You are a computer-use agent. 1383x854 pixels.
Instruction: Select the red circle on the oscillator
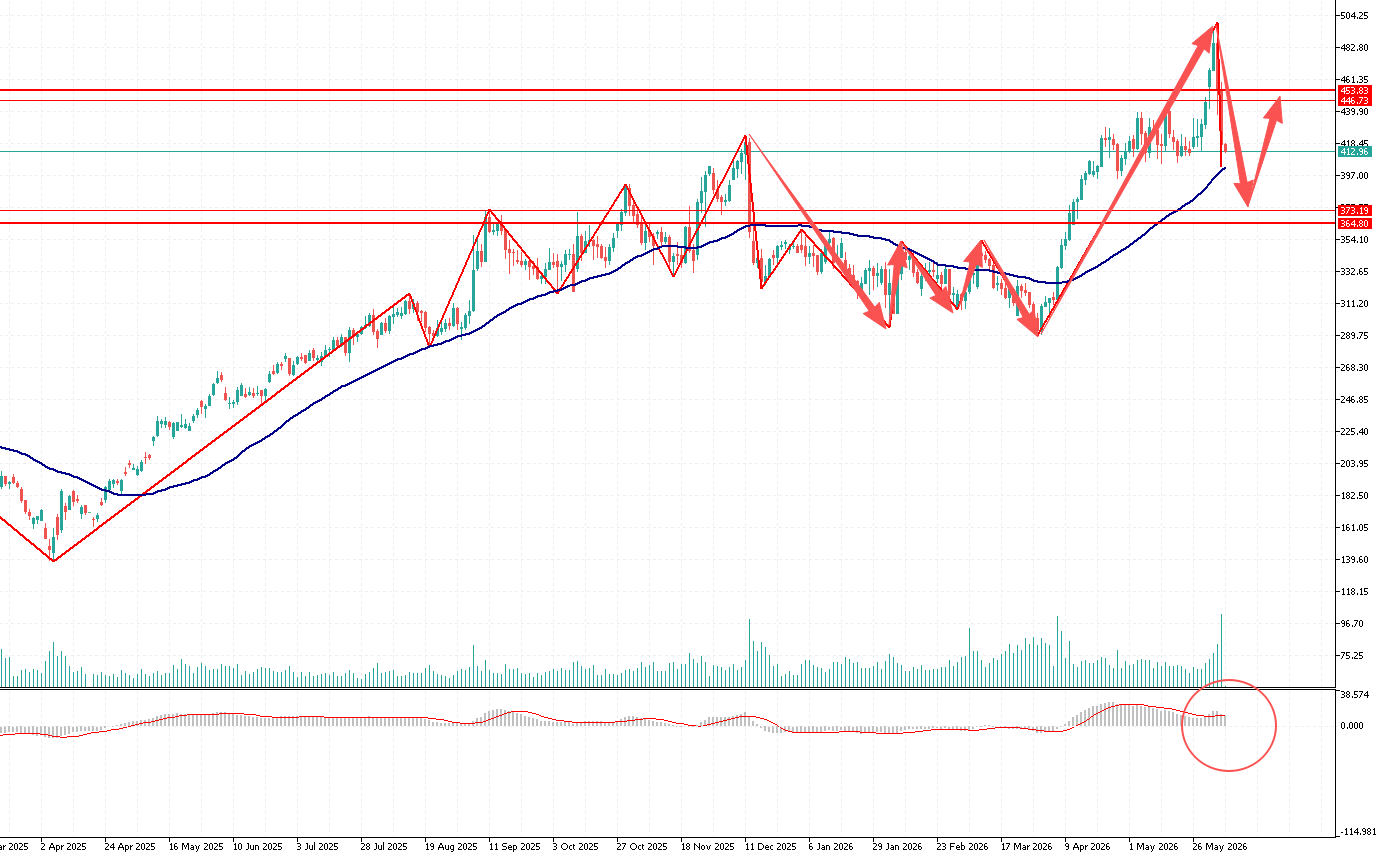[1229, 725]
